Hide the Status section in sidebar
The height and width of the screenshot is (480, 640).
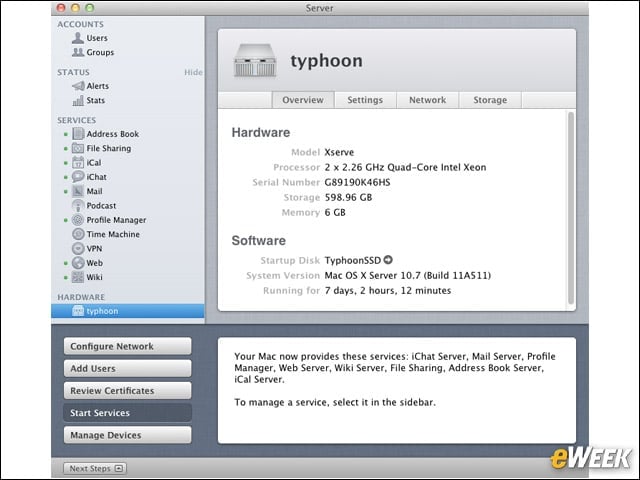(193, 72)
